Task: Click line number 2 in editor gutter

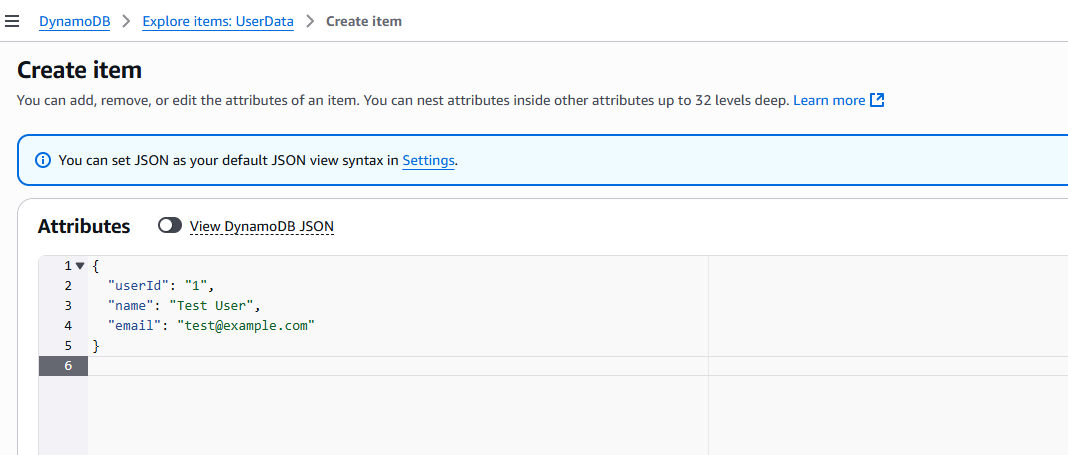Action: coord(68,286)
